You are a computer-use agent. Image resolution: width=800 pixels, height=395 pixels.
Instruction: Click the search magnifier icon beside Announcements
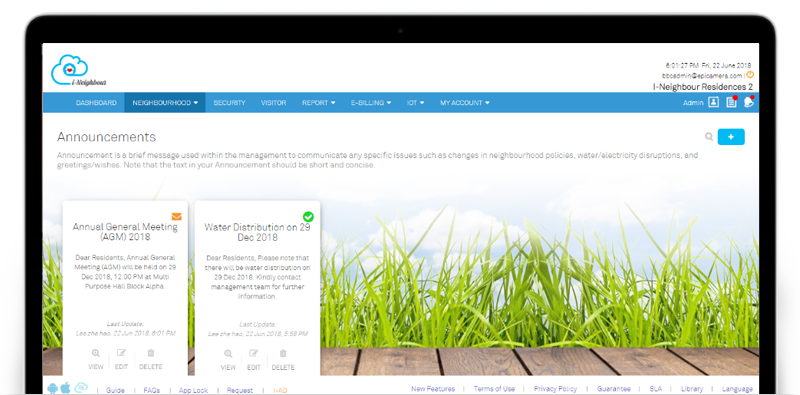point(709,137)
